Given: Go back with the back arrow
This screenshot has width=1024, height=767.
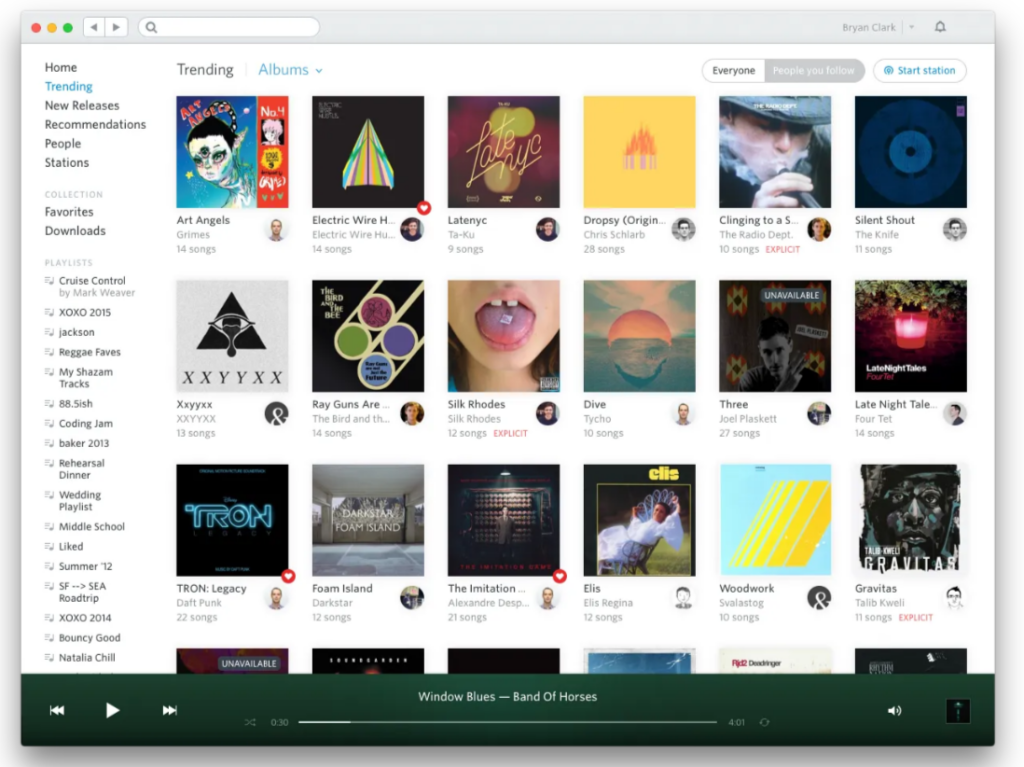Looking at the screenshot, I should click(x=94, y=27).
